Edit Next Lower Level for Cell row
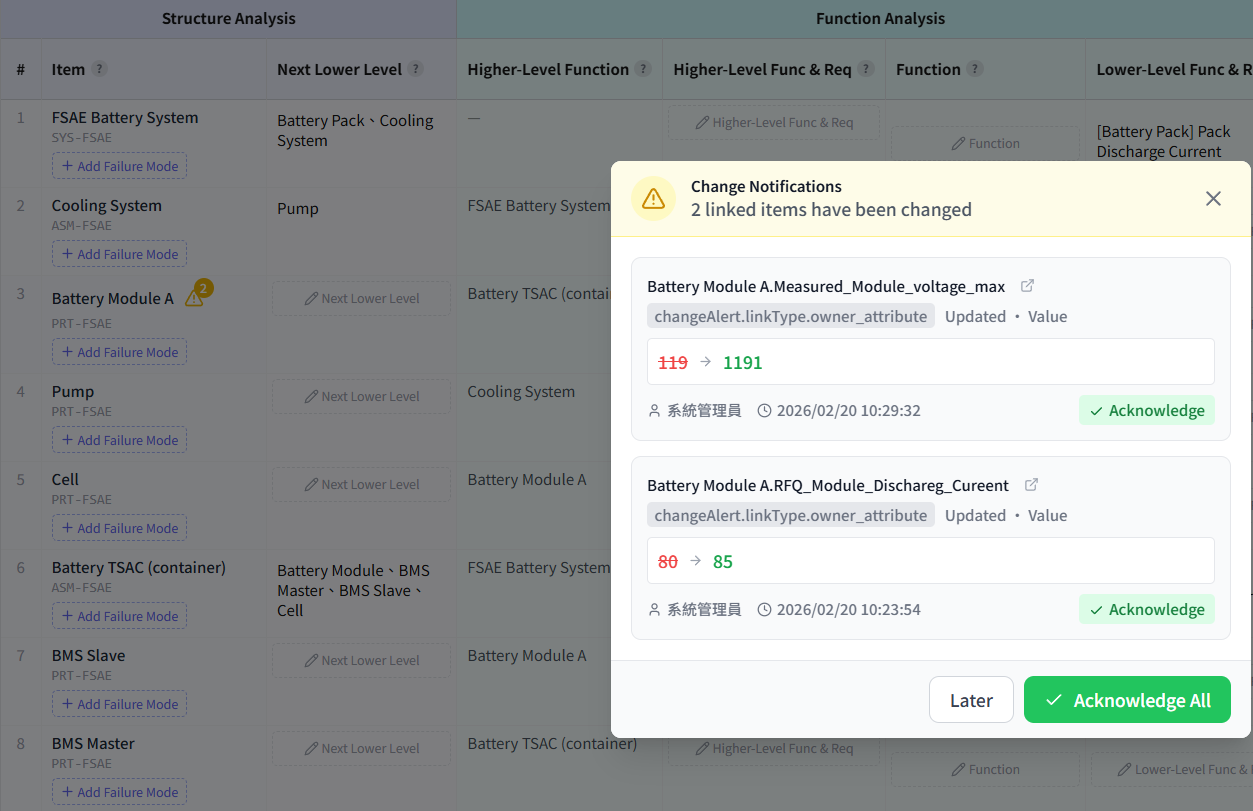 [361, 485]
